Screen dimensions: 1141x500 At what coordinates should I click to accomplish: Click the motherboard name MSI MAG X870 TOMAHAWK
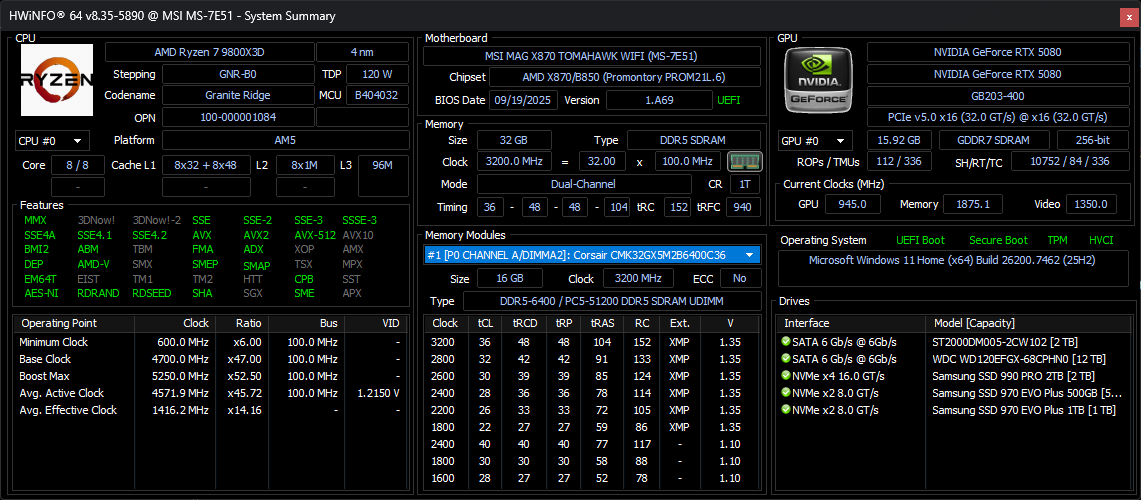pos(592,55)
